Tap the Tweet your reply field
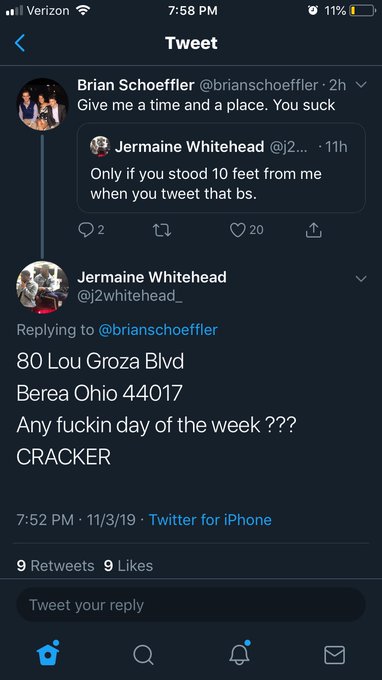 pos(191,605)
